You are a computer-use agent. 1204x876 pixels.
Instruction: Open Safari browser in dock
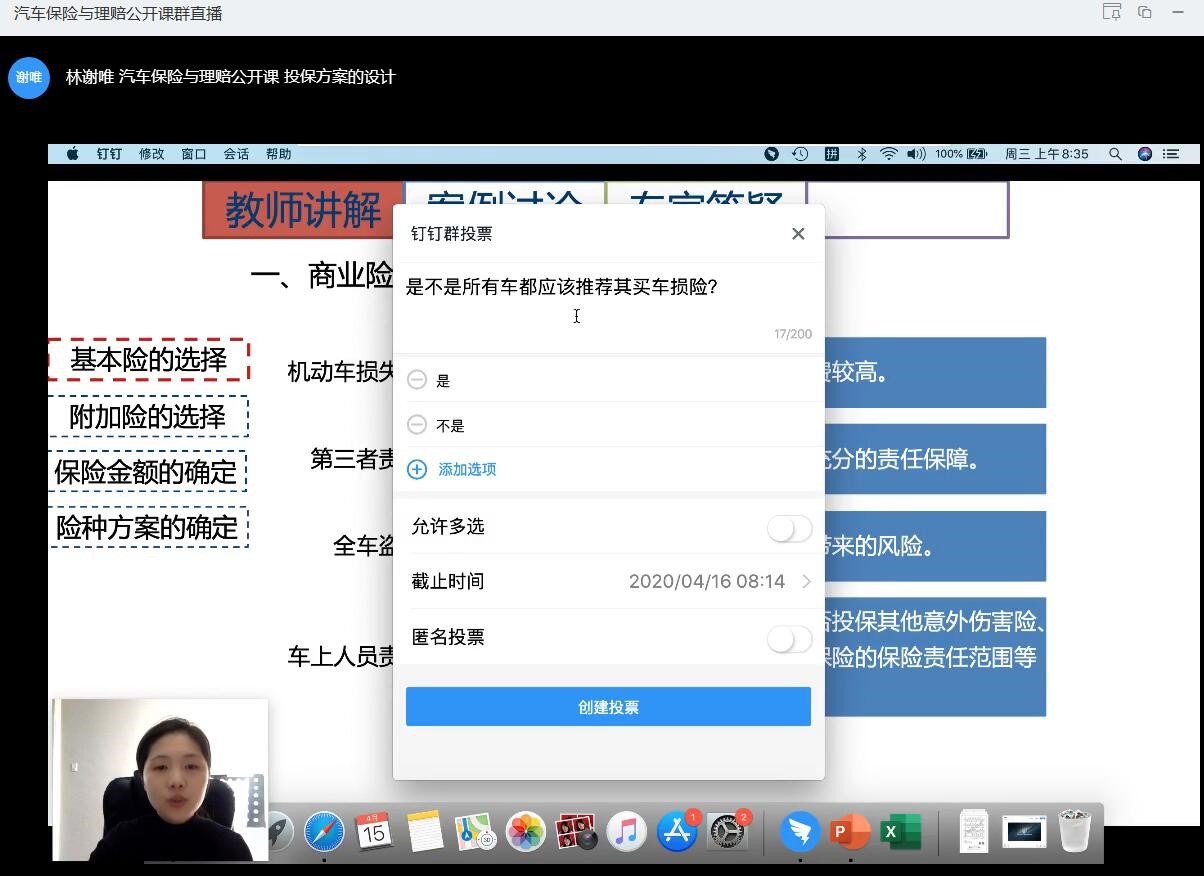(324, 831)
